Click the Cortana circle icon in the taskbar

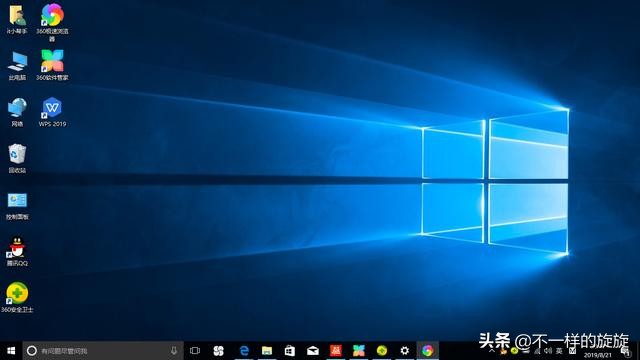(x=31, y=351)
